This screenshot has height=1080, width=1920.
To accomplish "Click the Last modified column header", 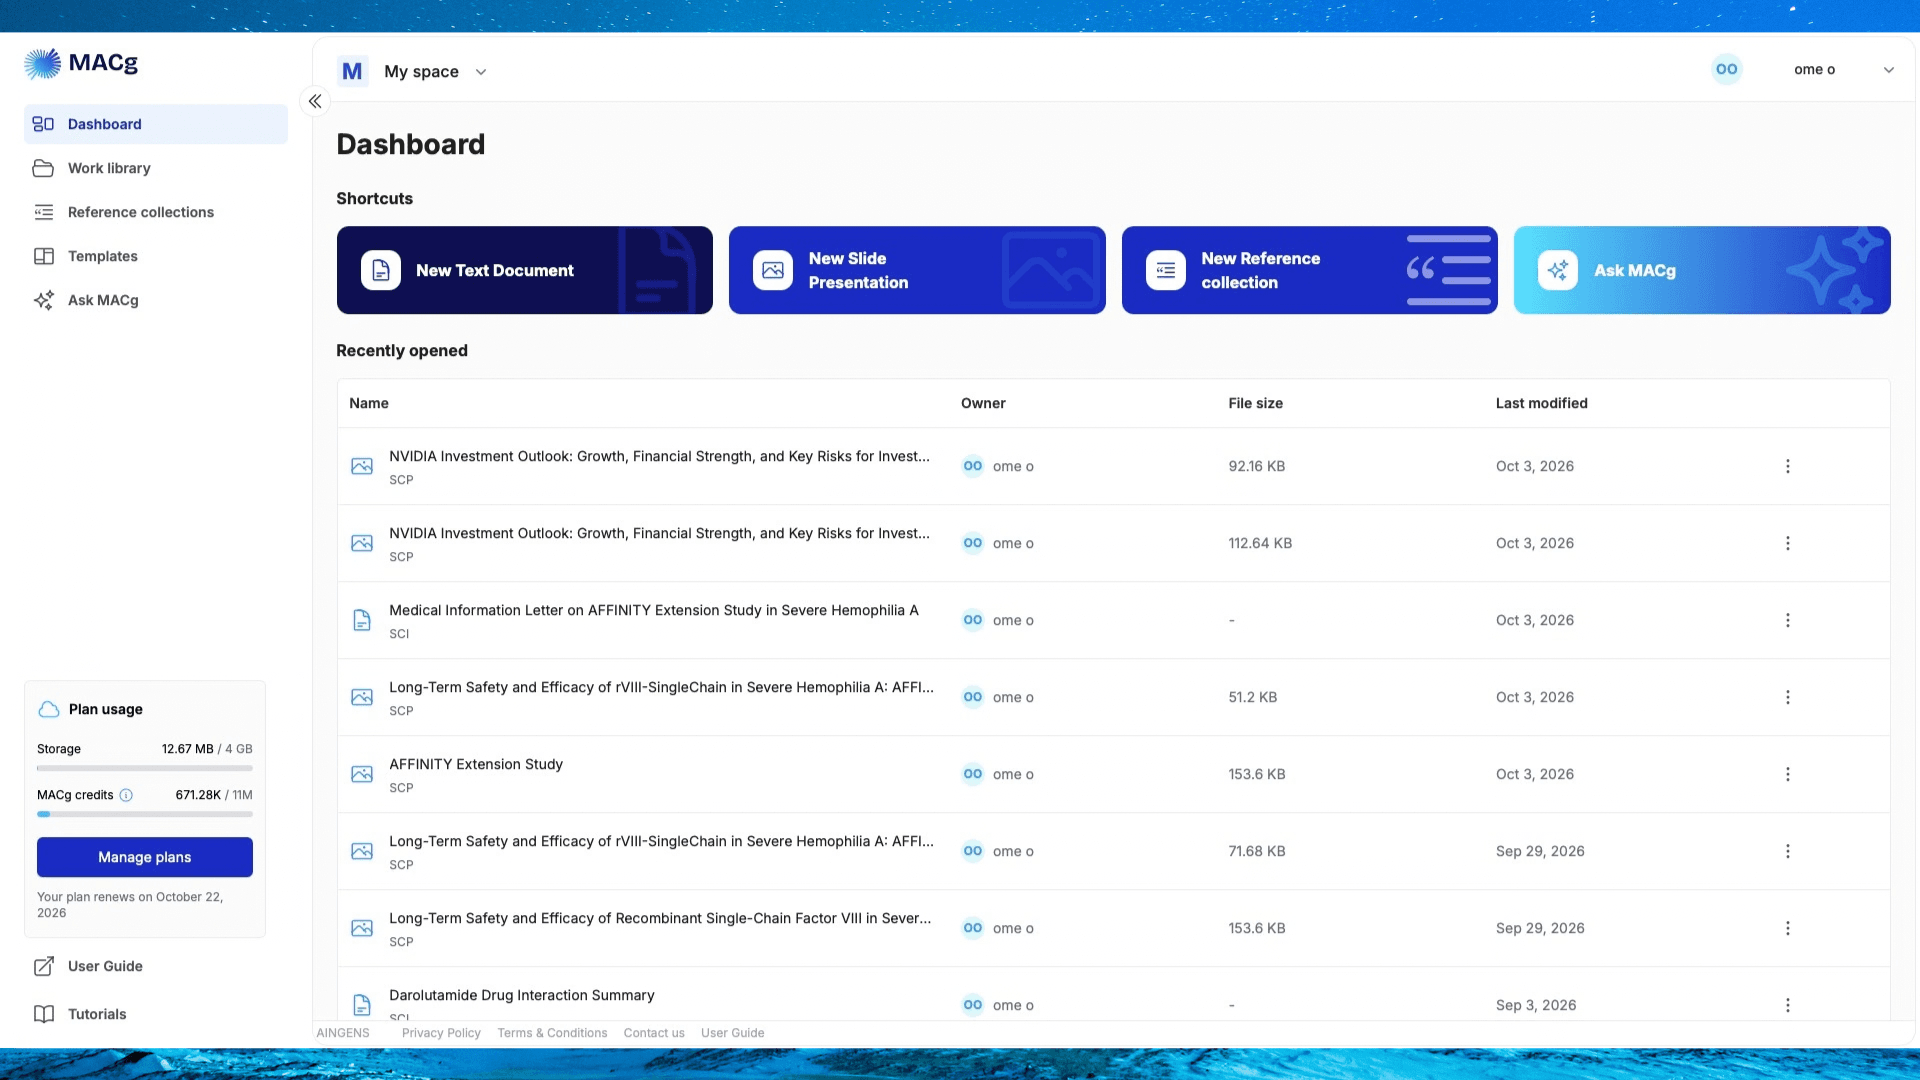I will 1542,403.
